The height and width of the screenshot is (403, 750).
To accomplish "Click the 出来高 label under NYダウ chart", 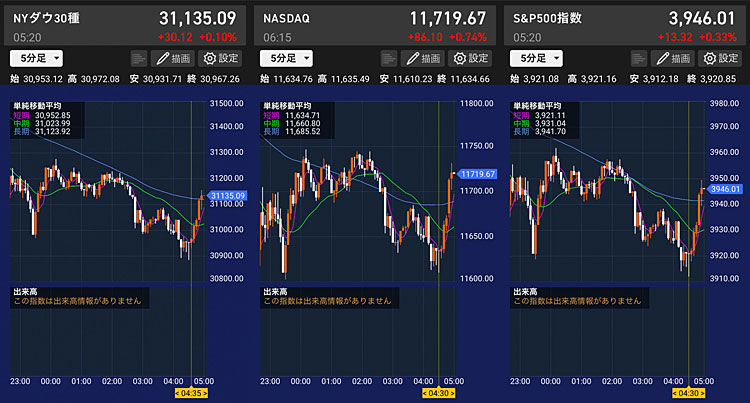I will [25, 292].
